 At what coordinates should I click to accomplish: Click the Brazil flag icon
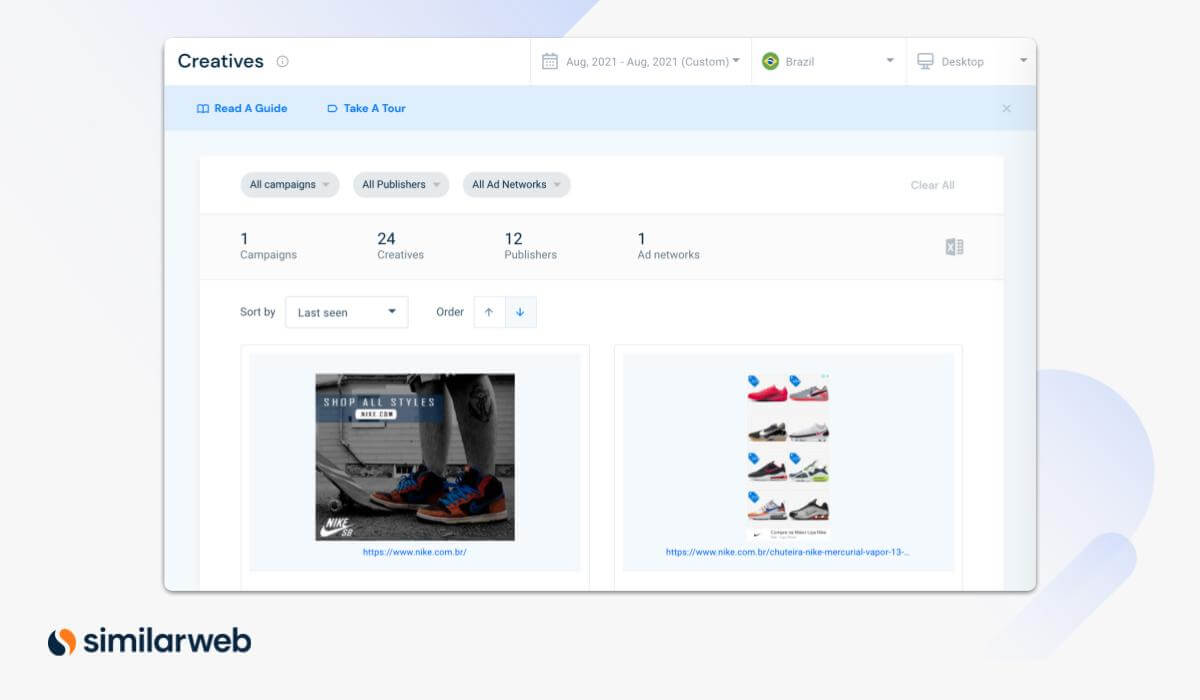(769, 60)
